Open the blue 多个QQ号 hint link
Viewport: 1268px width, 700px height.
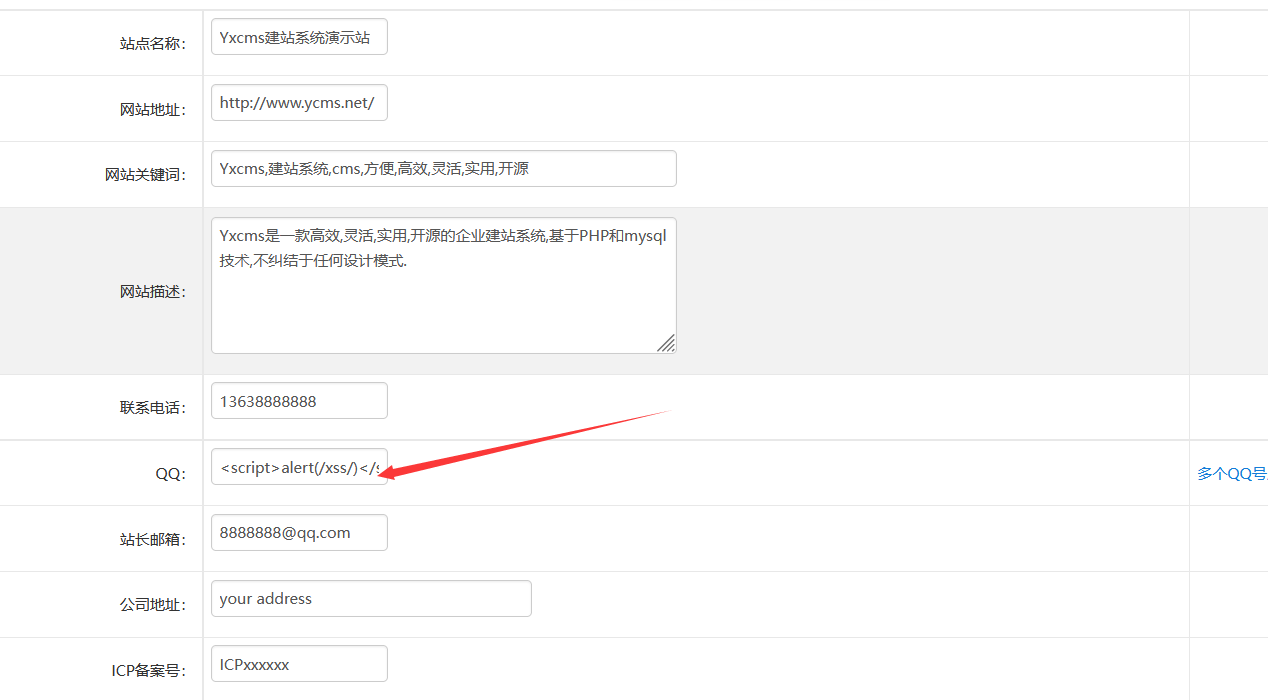pos(1232,474)
